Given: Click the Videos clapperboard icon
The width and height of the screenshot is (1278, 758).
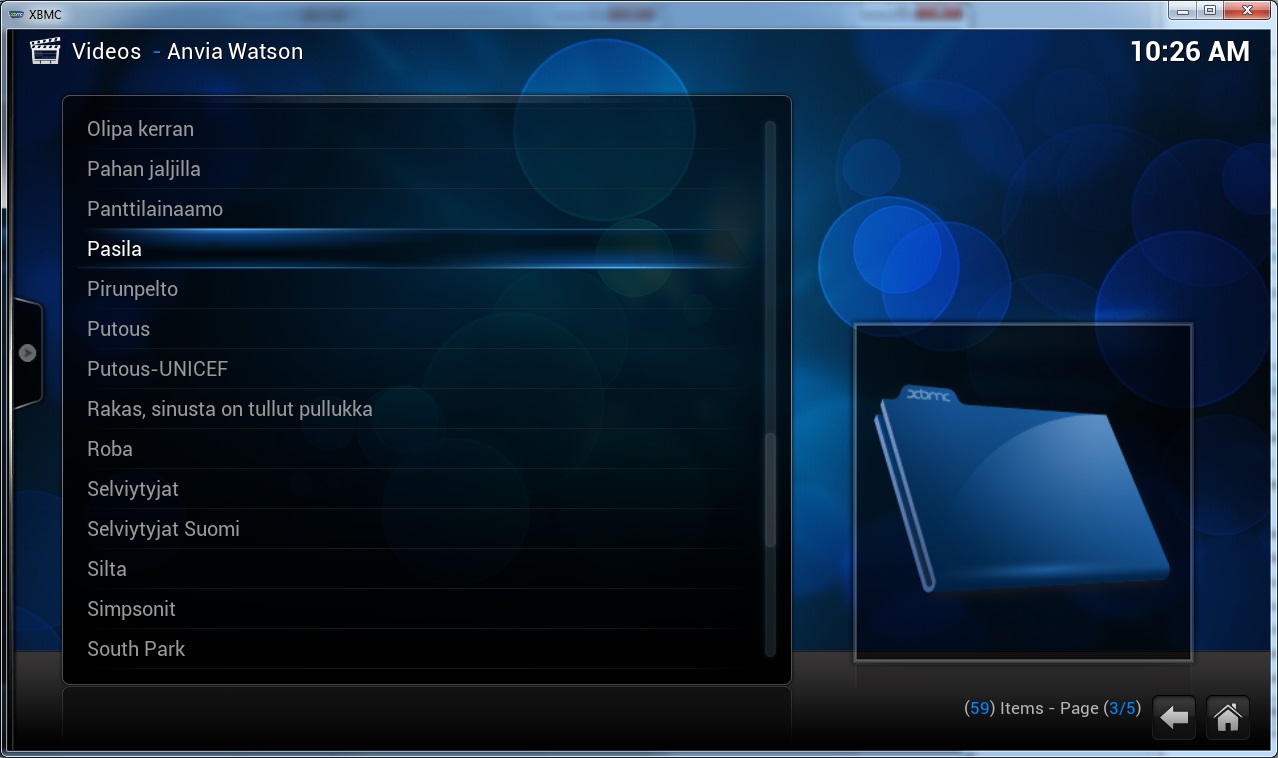Looking at the screenshot, I should pos(45,51).
